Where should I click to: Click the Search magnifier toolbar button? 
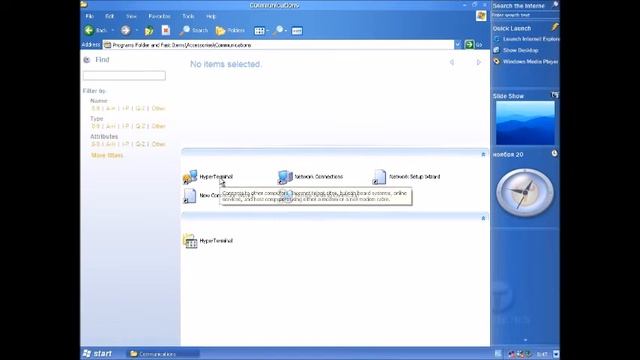[x=194, y=30]
